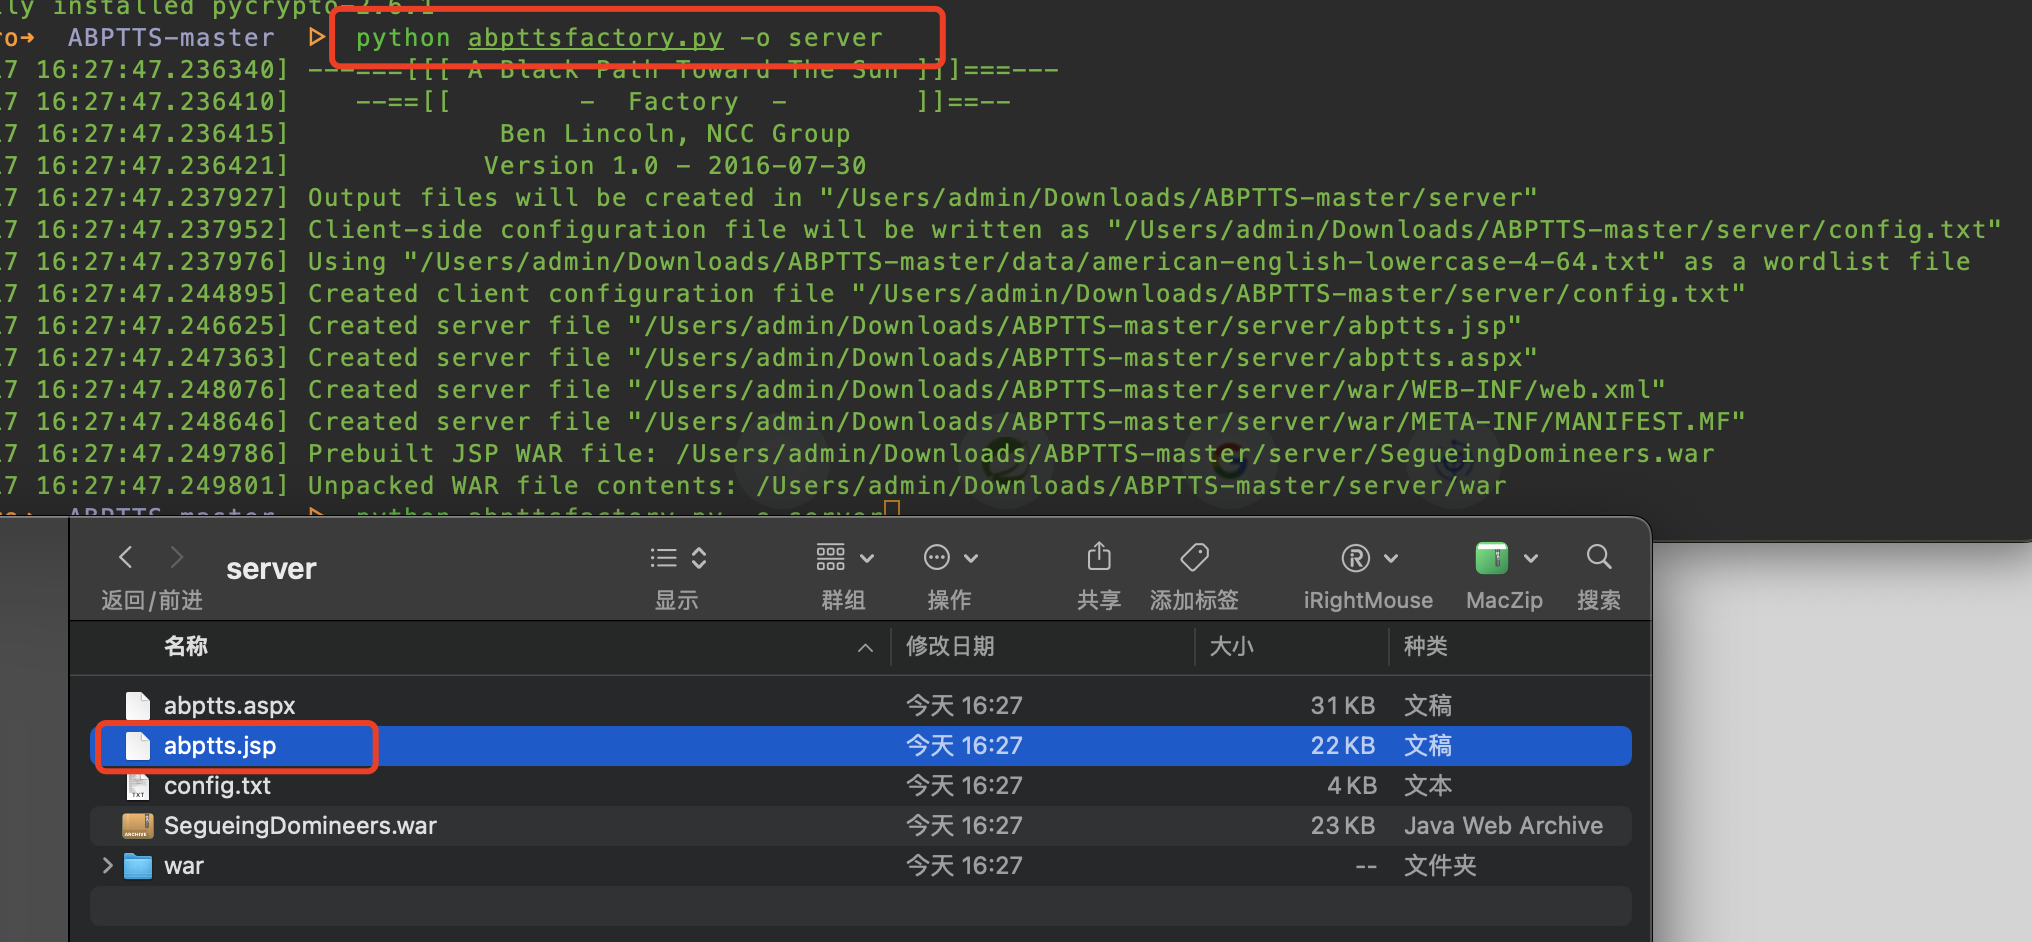Click the SegueingDomineers.war archive icon
Viewport: 2032px width, 942px height.
pos(138,826)
